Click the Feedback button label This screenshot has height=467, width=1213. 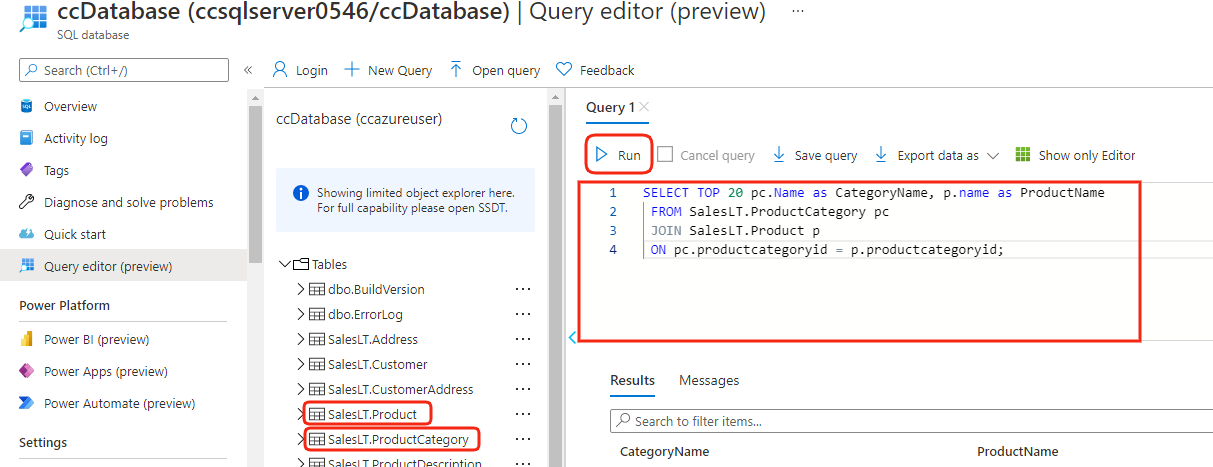(607, 70)
